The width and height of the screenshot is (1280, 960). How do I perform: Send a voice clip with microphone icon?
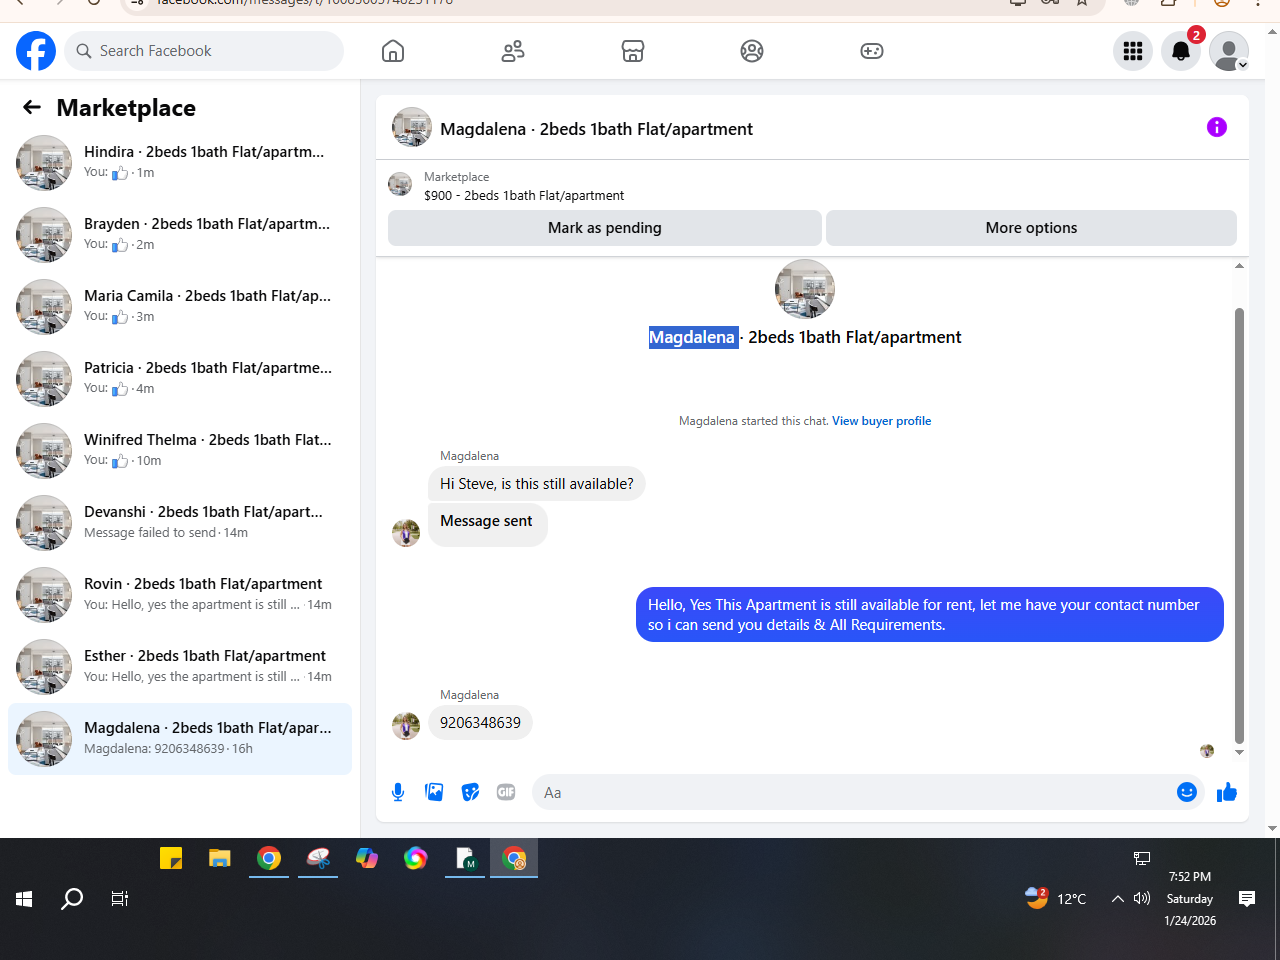[x=398, y=792]
